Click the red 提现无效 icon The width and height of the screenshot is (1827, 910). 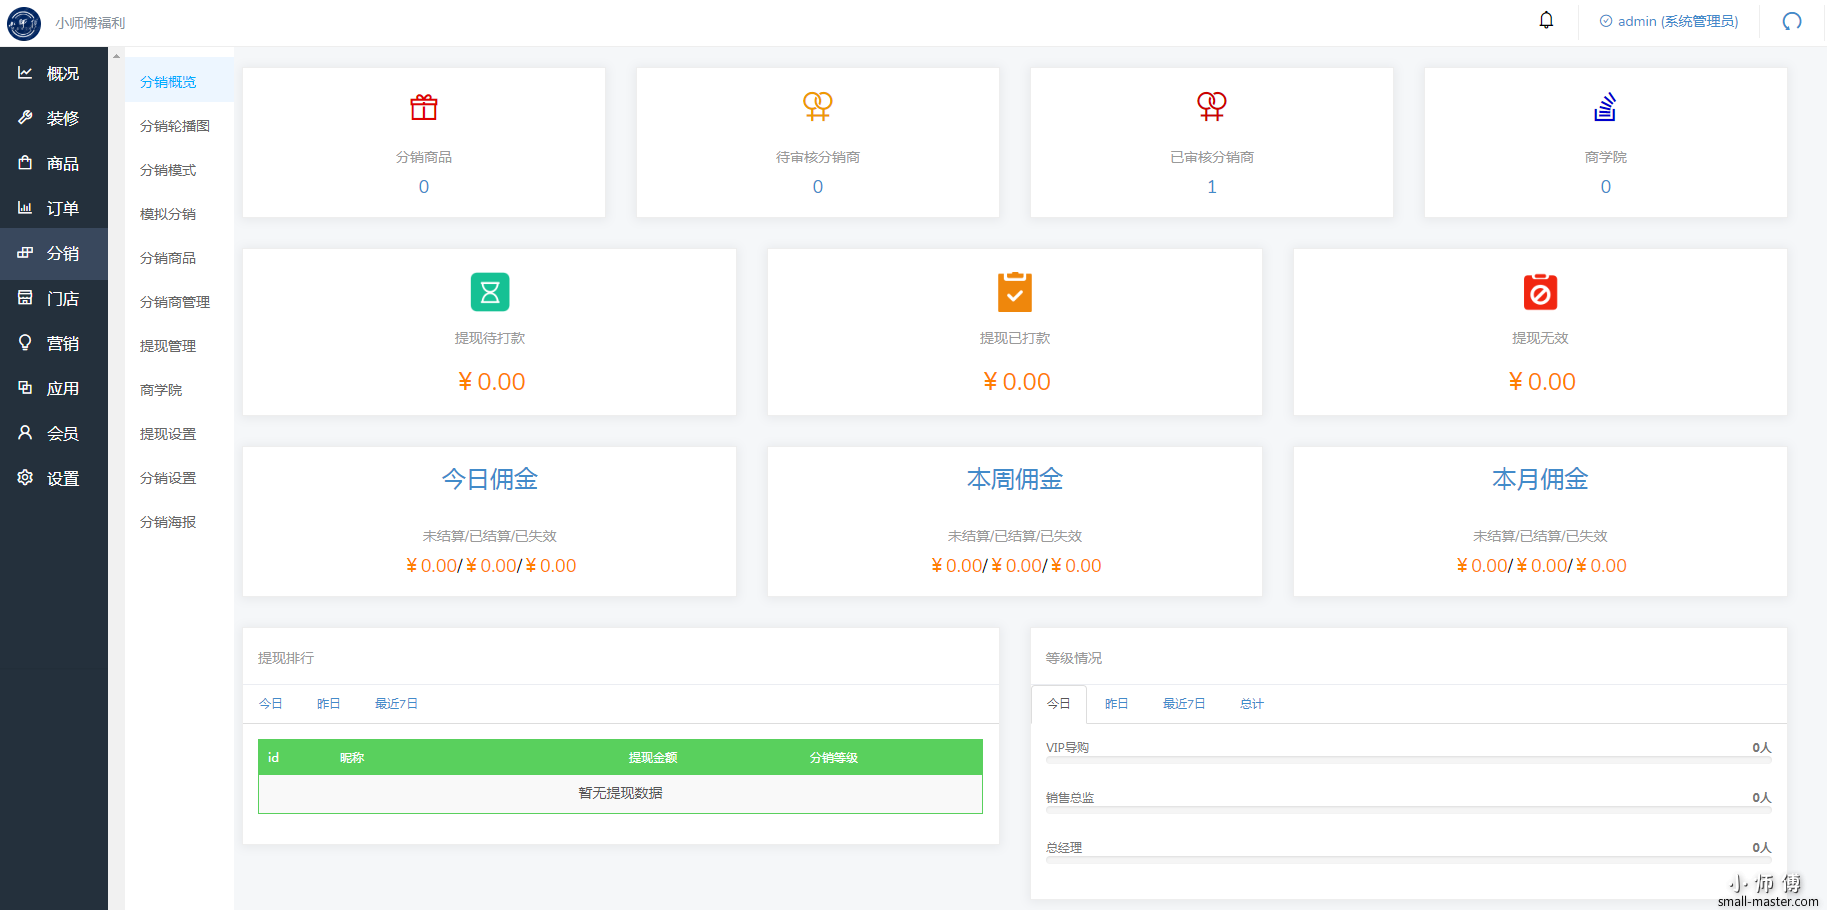pos(1540,292)
